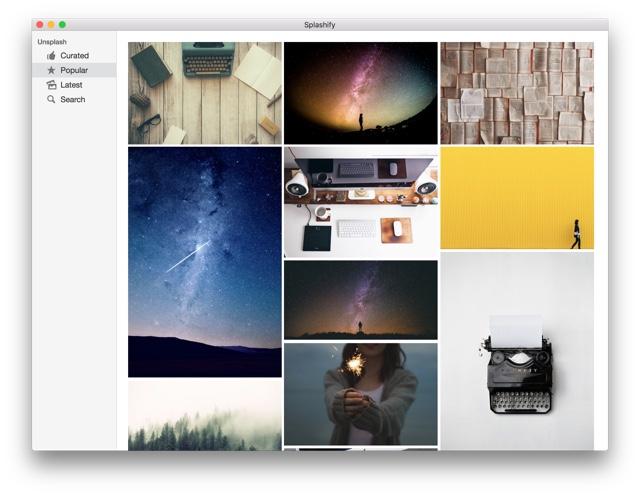
Task: Select the black typewriter on white photo
Action: (516, 350)
